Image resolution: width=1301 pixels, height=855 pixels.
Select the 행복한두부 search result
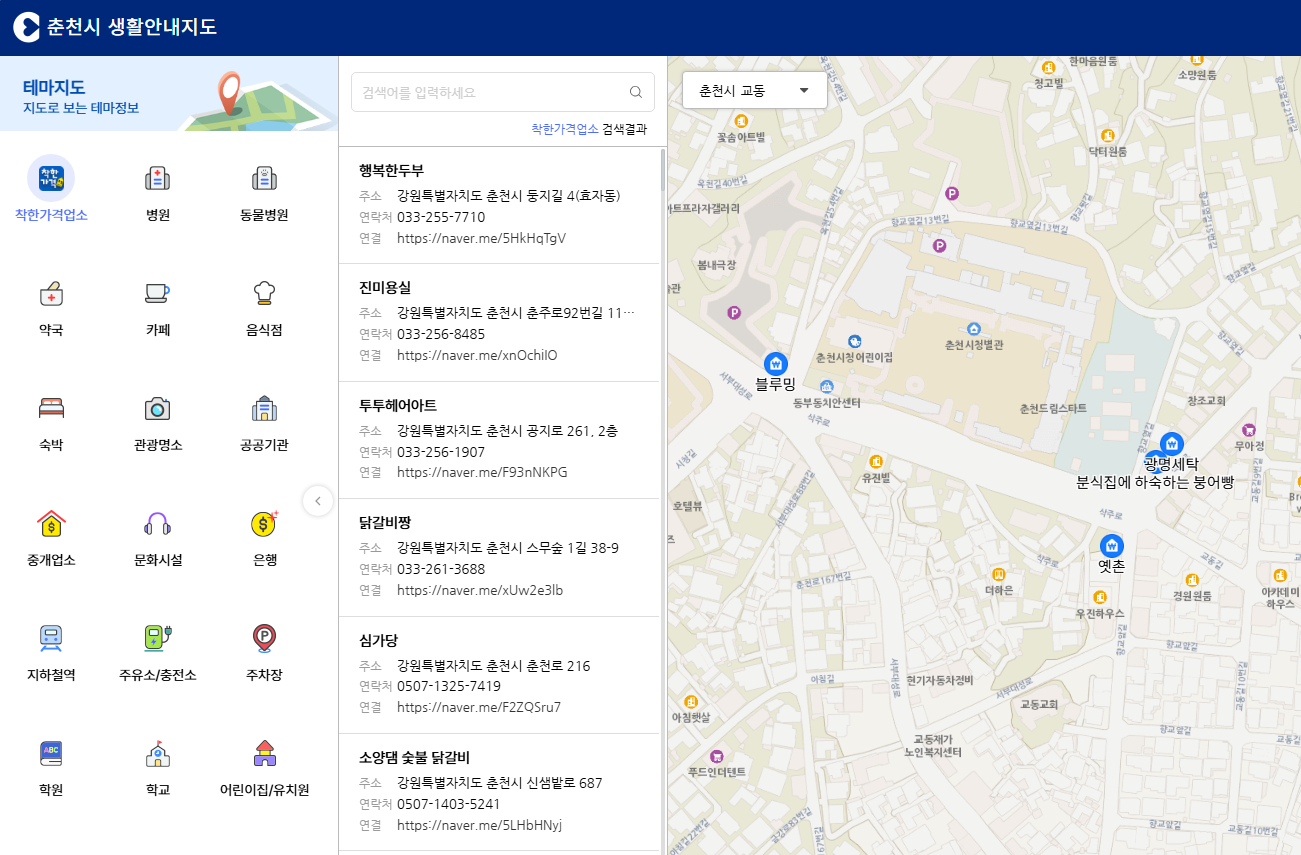coord(392,170)
